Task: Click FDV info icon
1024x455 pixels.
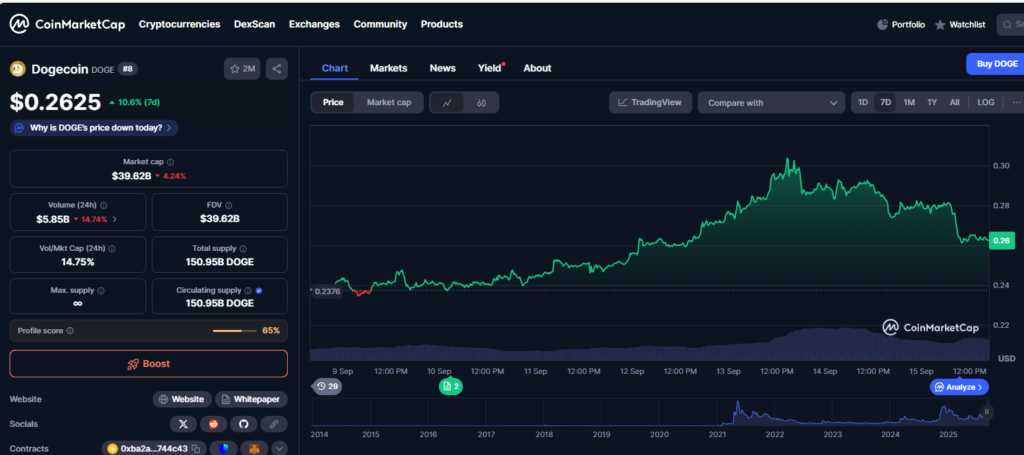Action: 227,205
